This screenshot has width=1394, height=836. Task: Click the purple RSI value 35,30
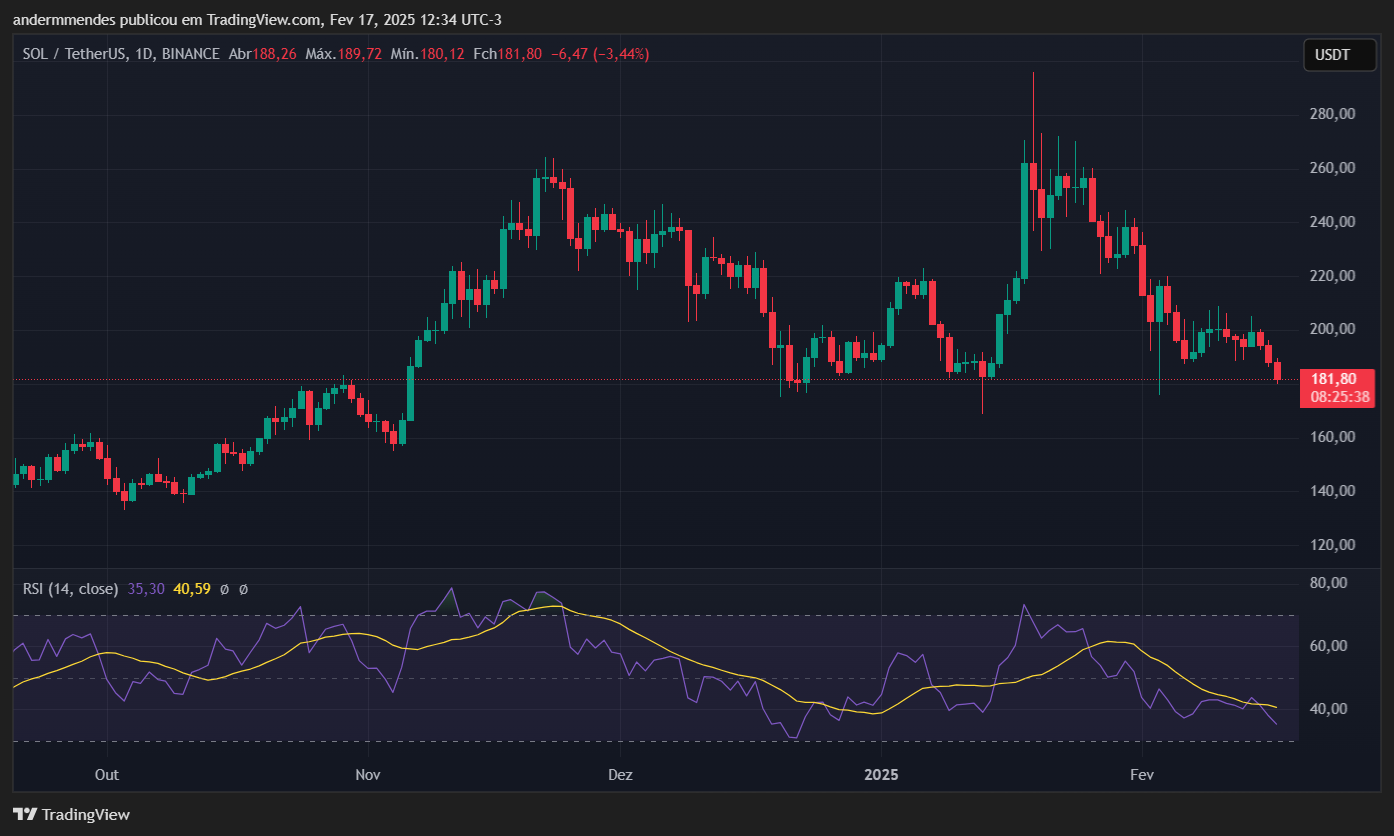click(145, 589)
